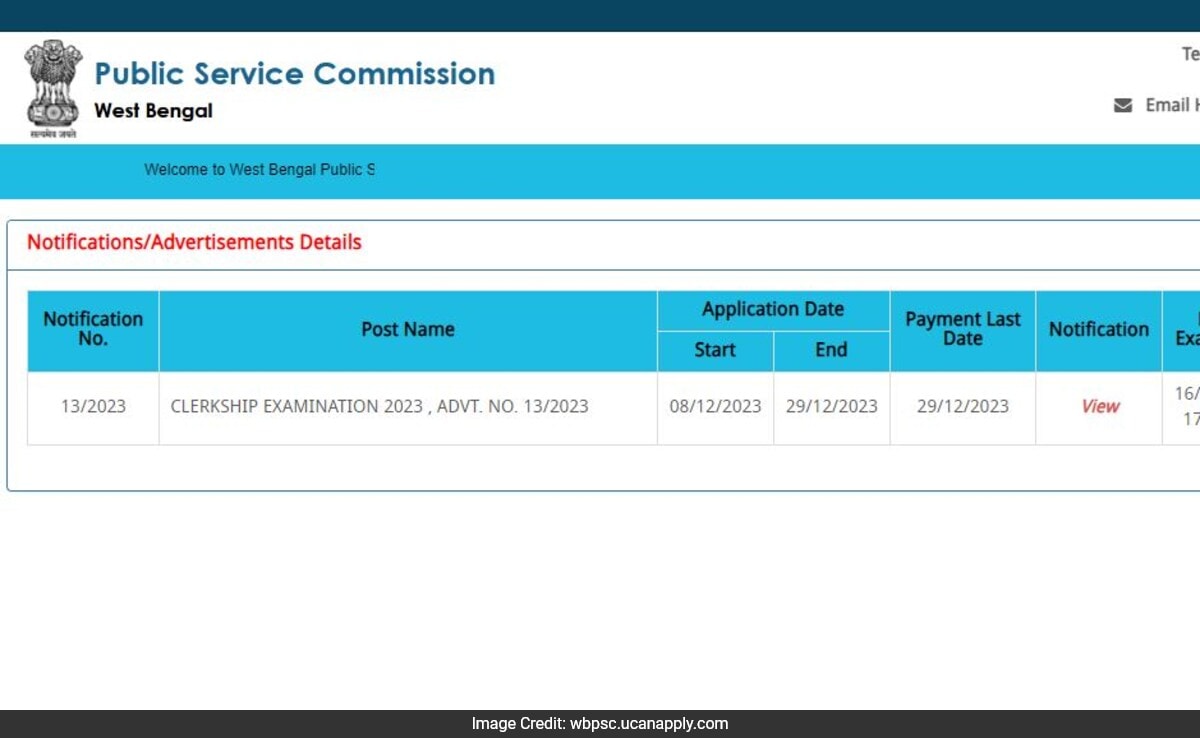Select the Notification No. column header

pos(92,330)
